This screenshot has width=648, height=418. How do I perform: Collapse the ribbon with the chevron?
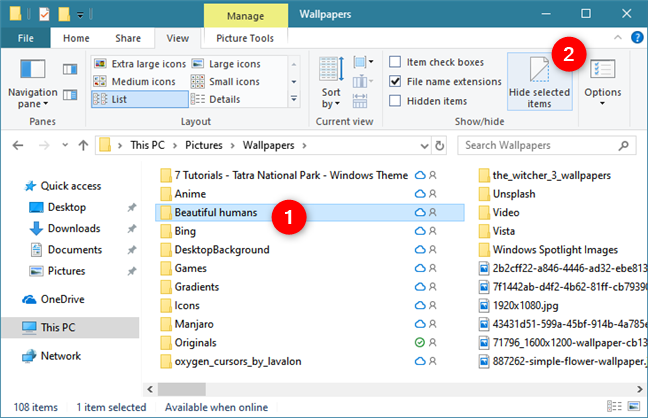pos(617,37)
